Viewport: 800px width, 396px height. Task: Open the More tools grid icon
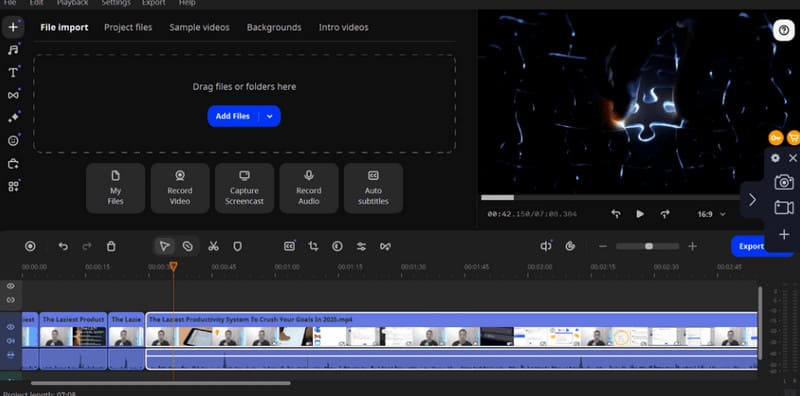point(13,186)
